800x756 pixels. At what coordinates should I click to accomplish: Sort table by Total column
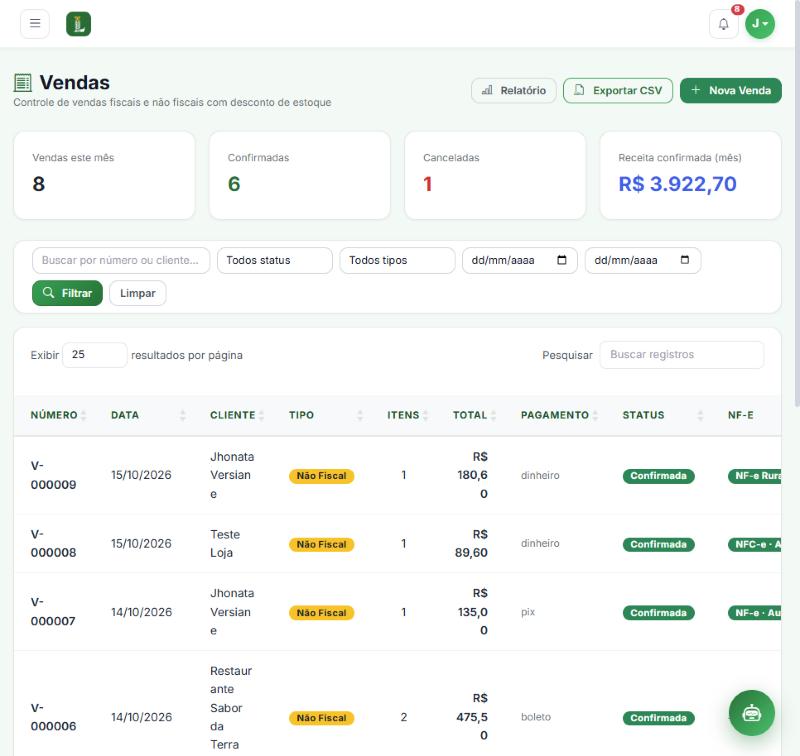[474, 415]
